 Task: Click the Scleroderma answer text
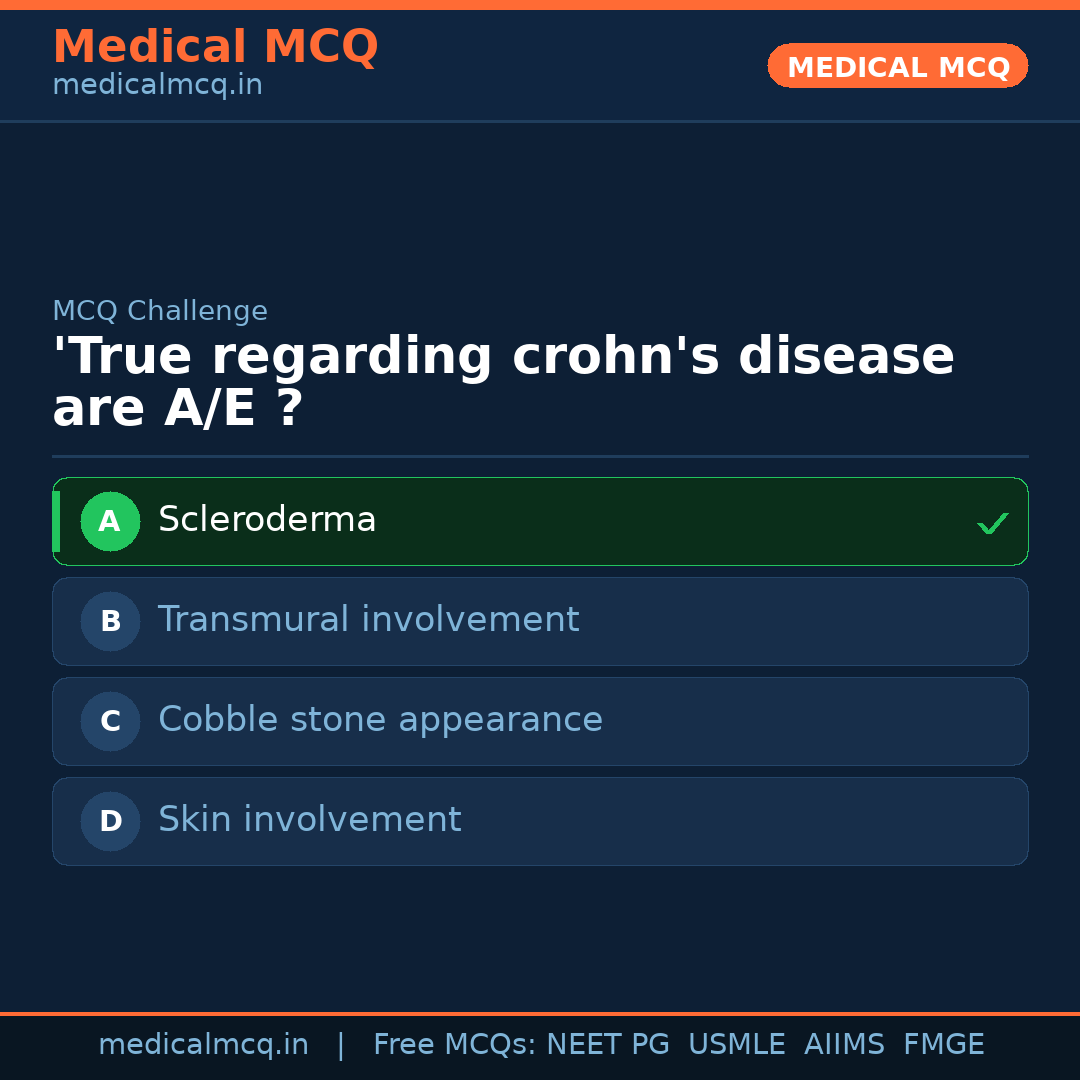tap(267, 520)
